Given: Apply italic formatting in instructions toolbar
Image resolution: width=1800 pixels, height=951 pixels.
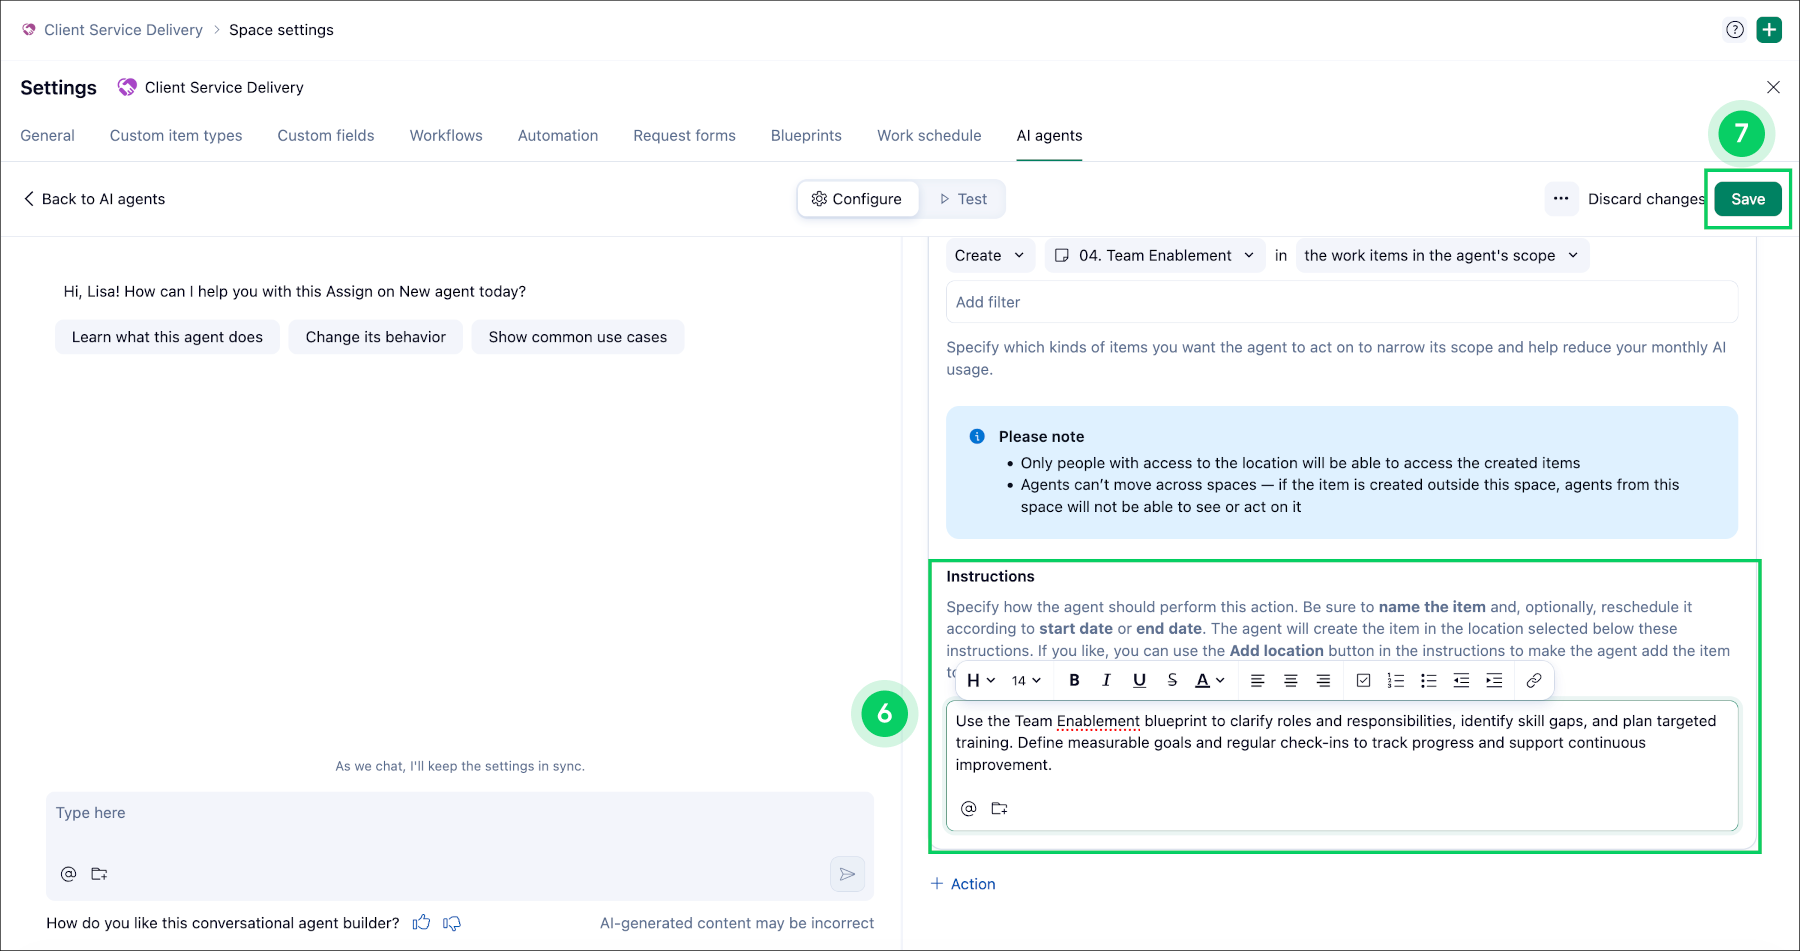Looking at the screenshot, I should [x=1106, y=680].
